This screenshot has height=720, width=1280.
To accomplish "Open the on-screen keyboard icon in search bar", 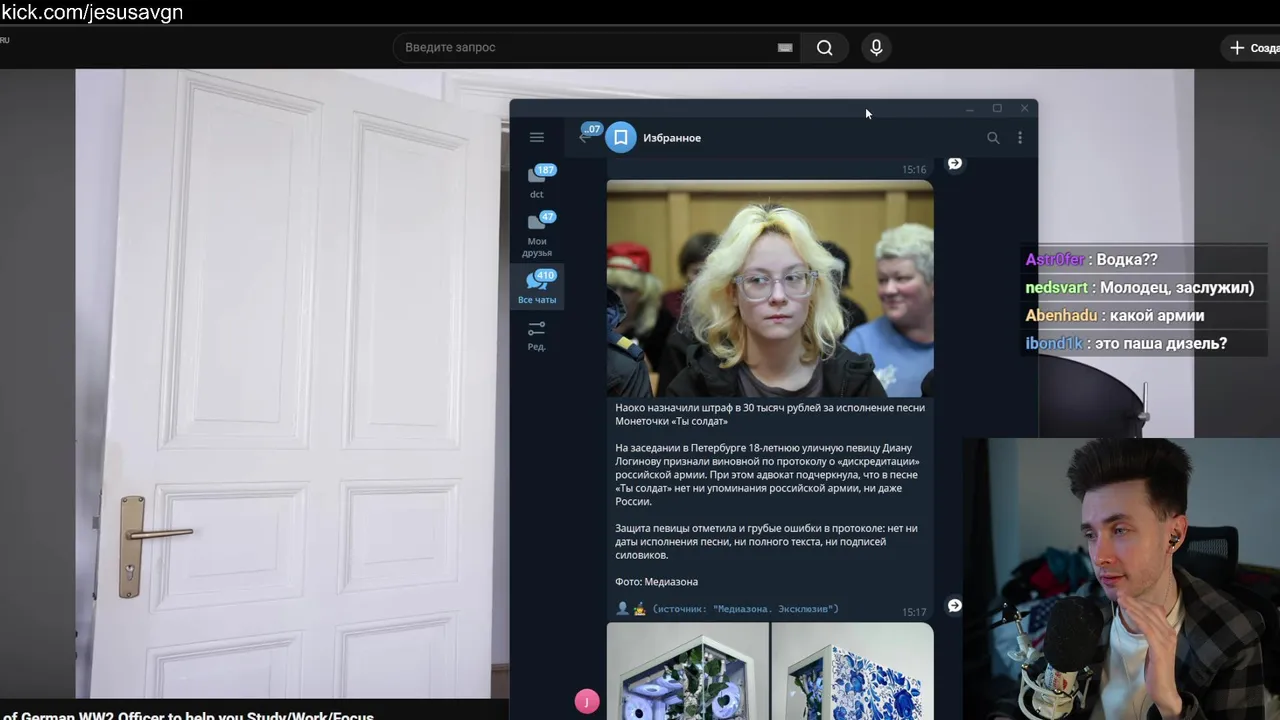I will coord(785,47).
